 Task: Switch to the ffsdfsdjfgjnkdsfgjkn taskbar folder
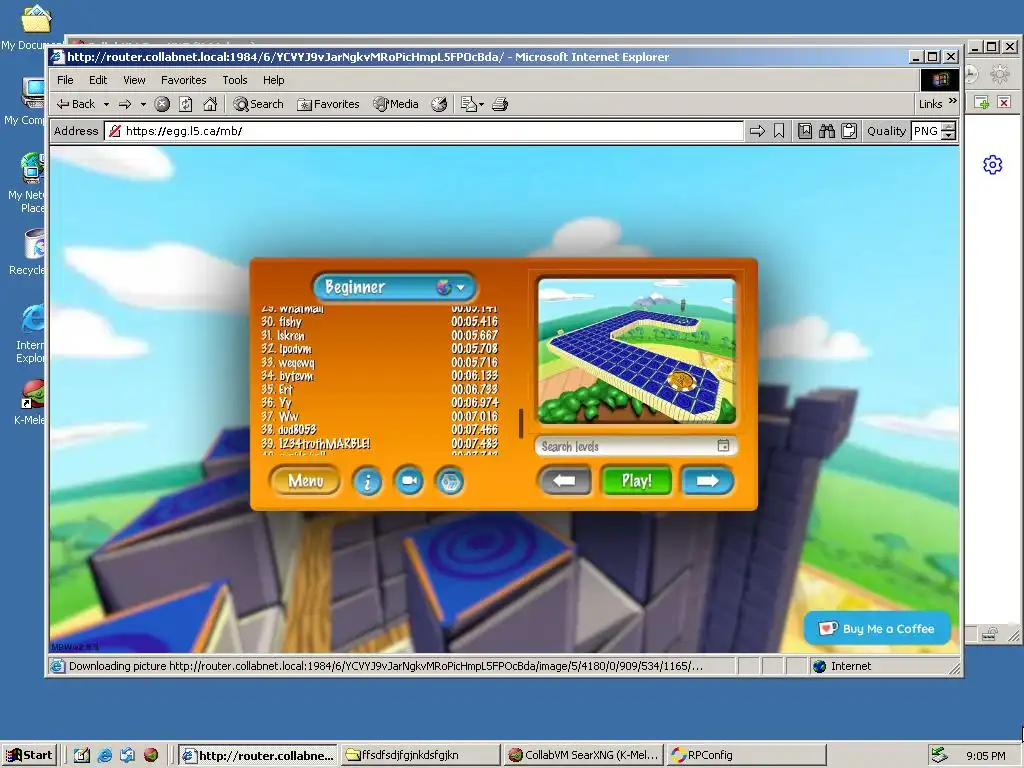pos(421,755)
